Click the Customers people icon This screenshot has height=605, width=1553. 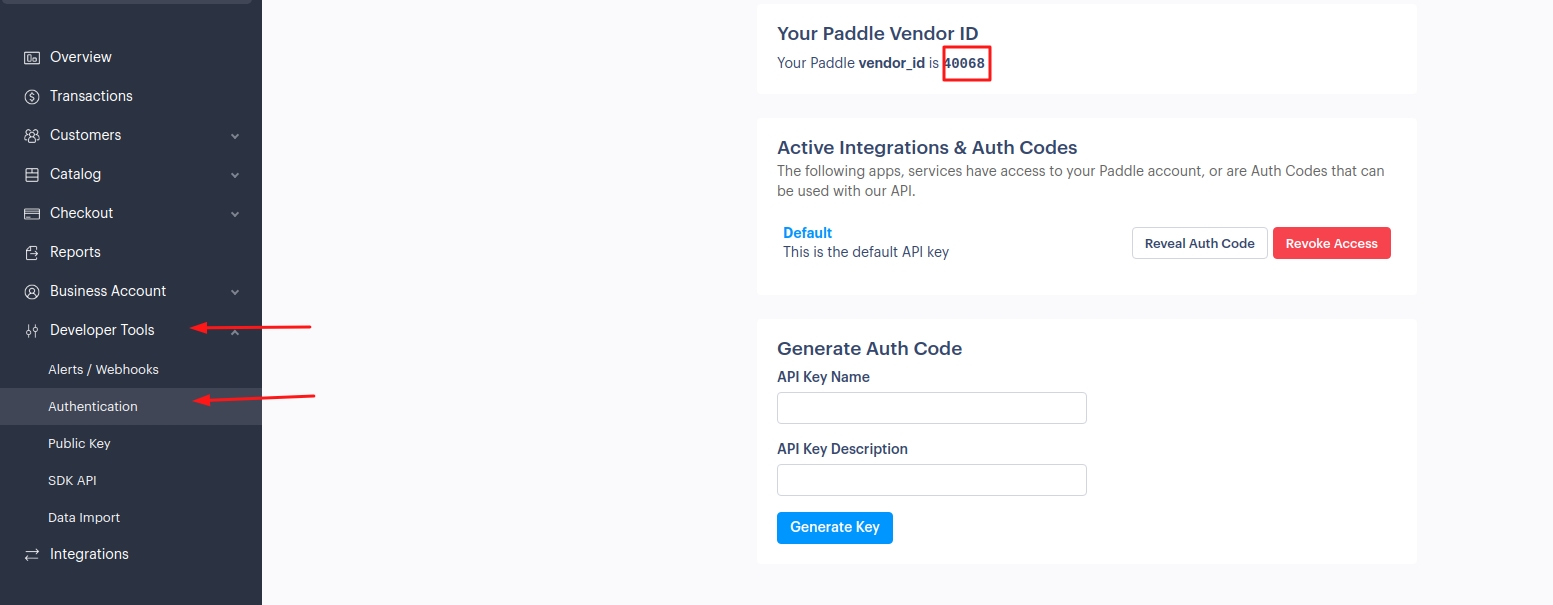coord(32,135)
